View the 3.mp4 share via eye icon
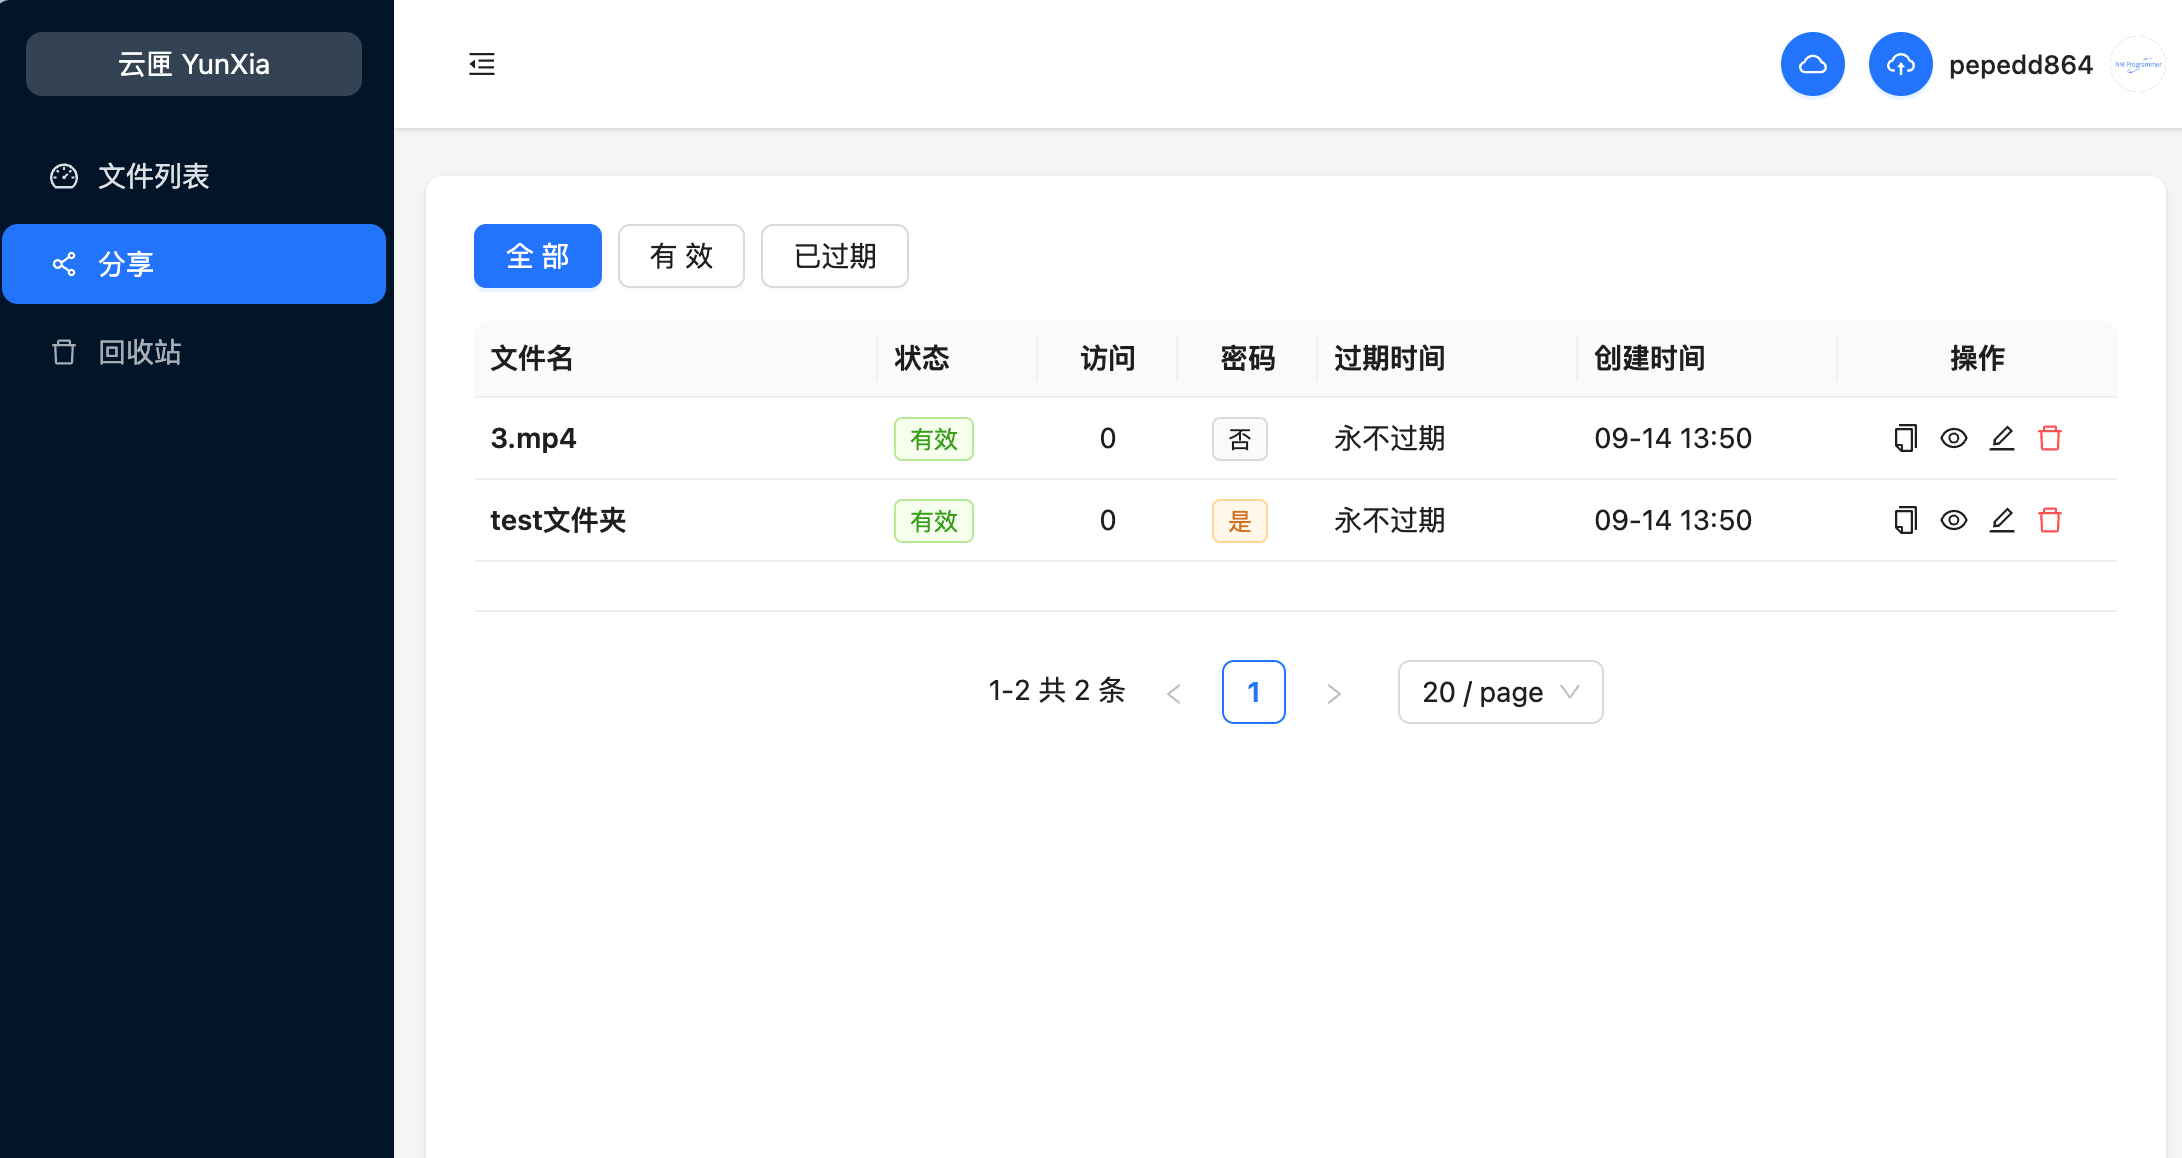2182x1158 pixels. click(x=1953, y=438)
